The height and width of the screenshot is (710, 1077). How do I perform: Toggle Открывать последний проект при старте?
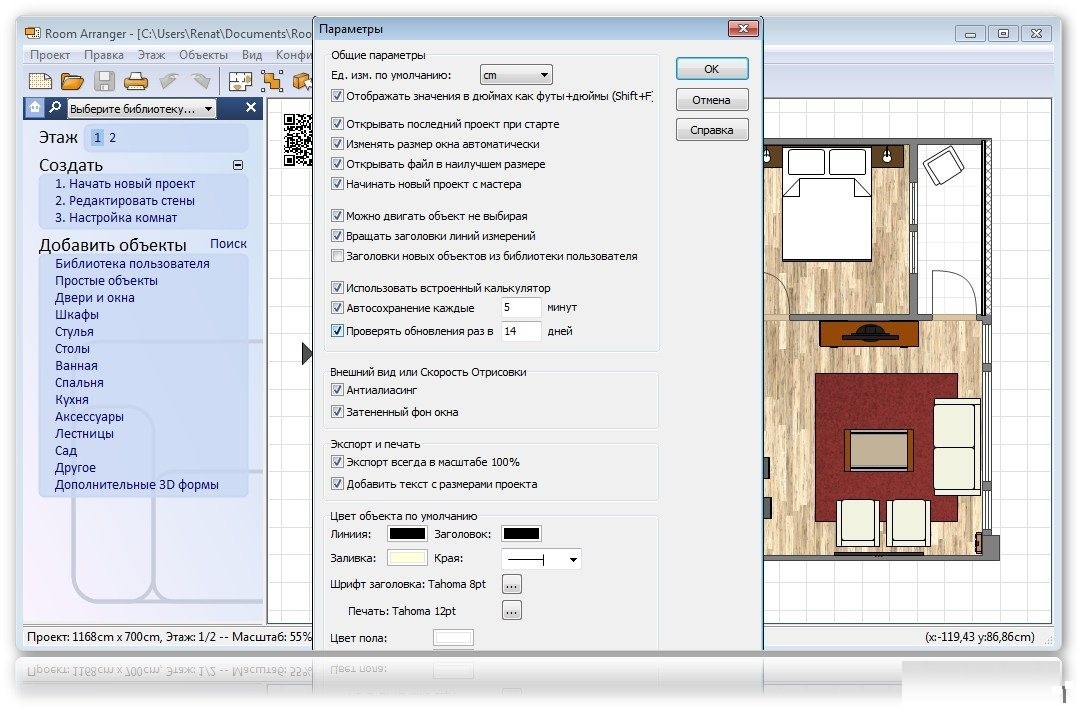[337, 124]
